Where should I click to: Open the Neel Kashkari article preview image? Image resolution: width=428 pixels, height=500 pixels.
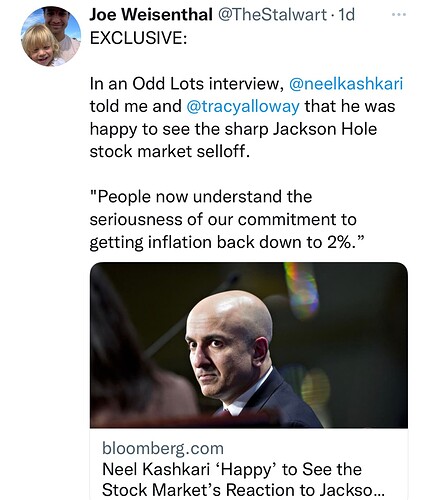pos(249,345)
